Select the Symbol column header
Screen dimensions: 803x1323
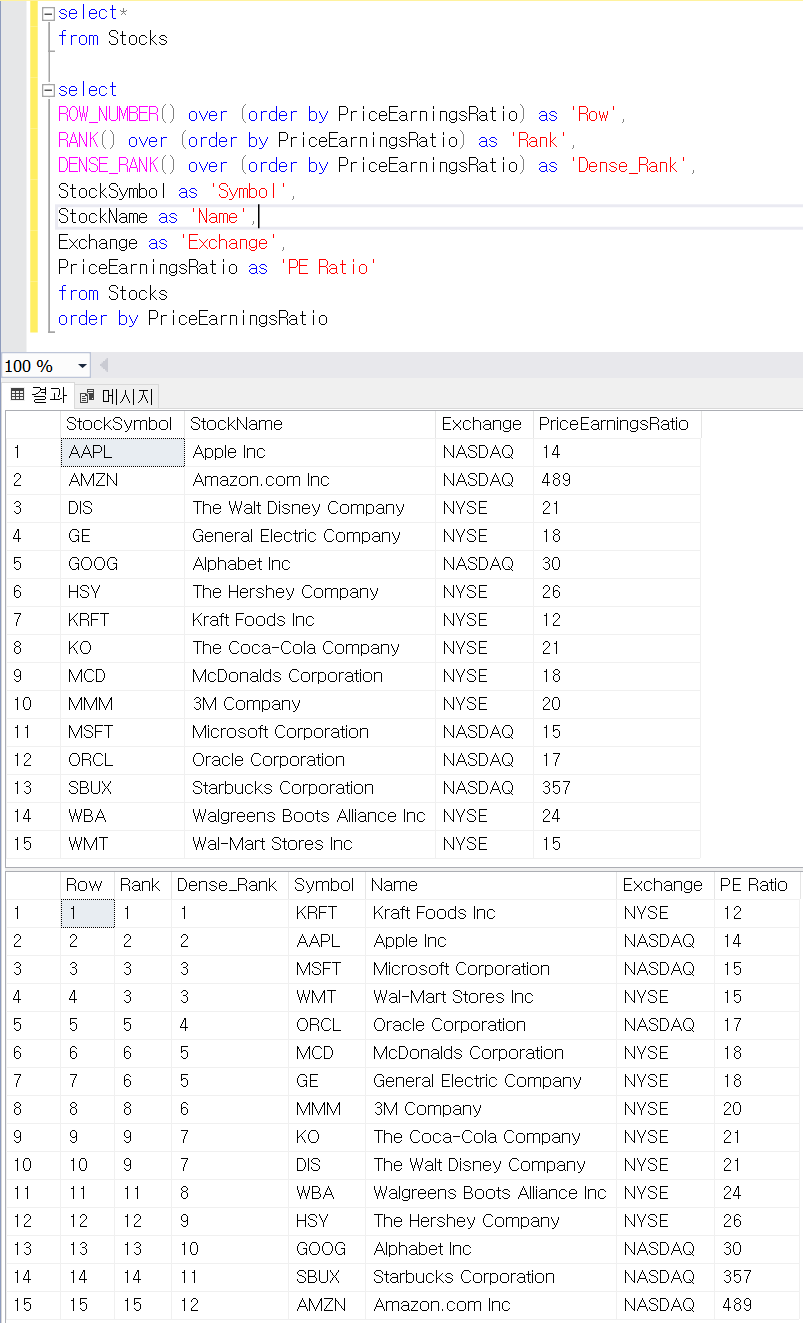326,885
